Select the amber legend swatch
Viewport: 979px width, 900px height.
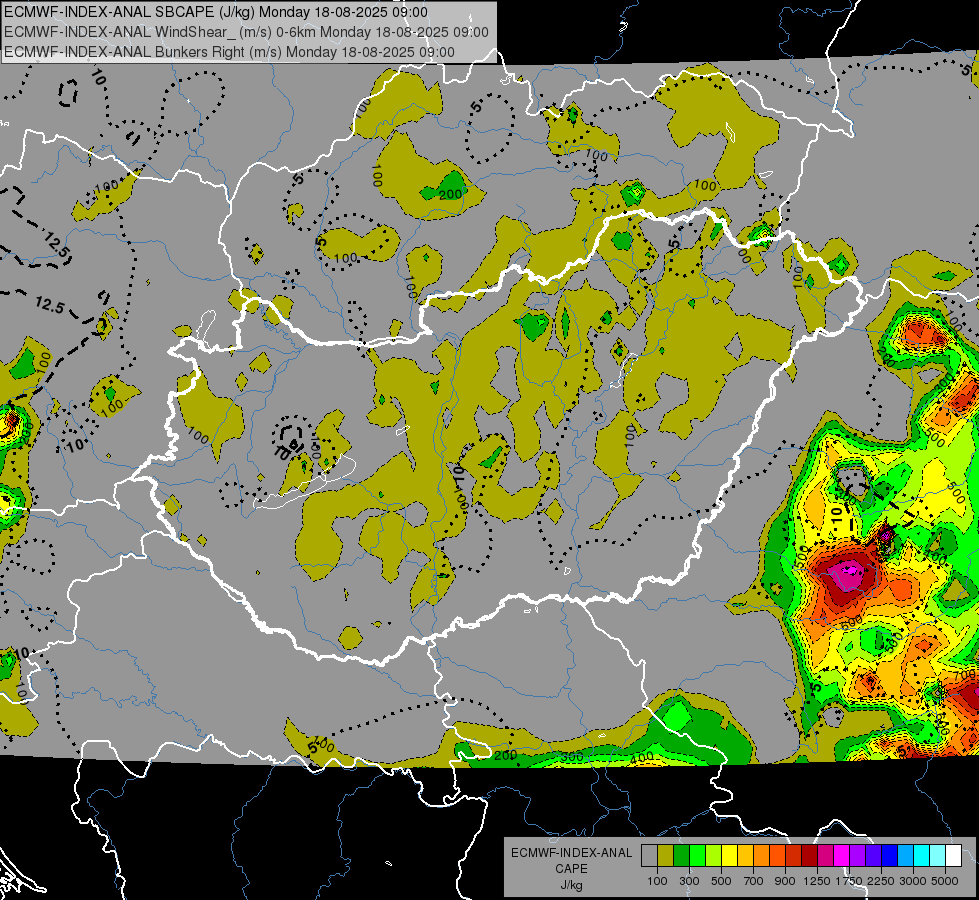pyautogui.click(x=745, y=856)
